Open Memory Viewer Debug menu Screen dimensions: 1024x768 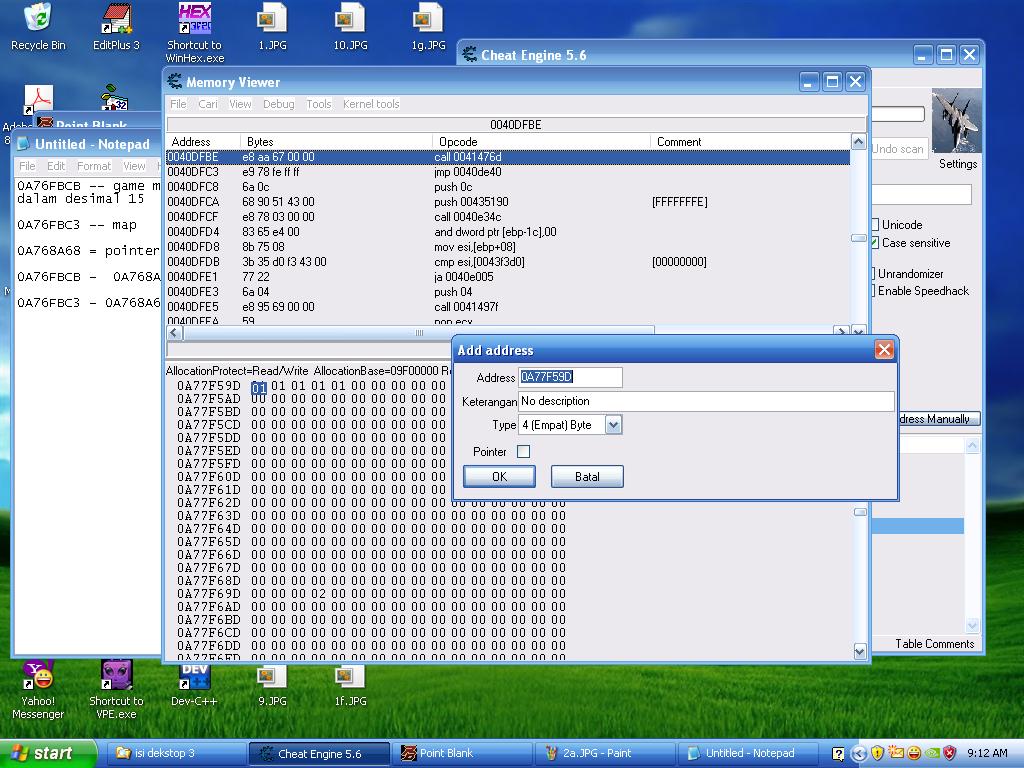[278, 104]
